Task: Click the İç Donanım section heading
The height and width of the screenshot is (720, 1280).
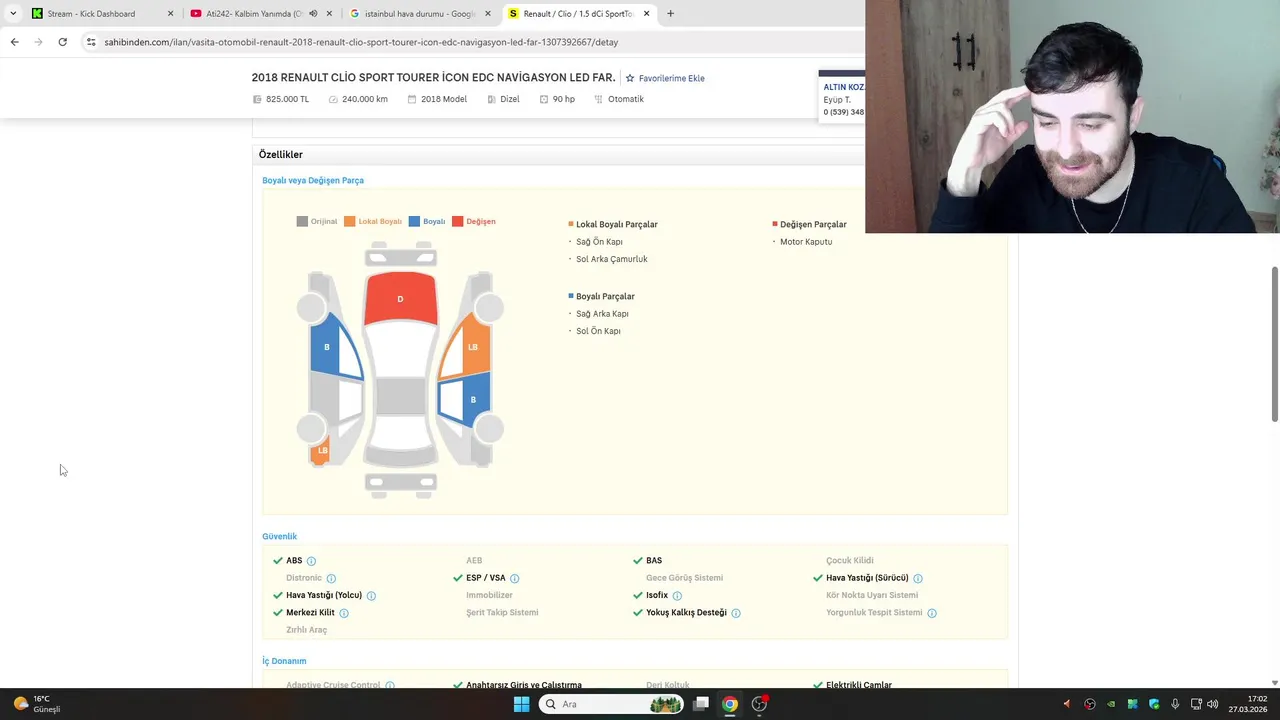Action: 284,661
